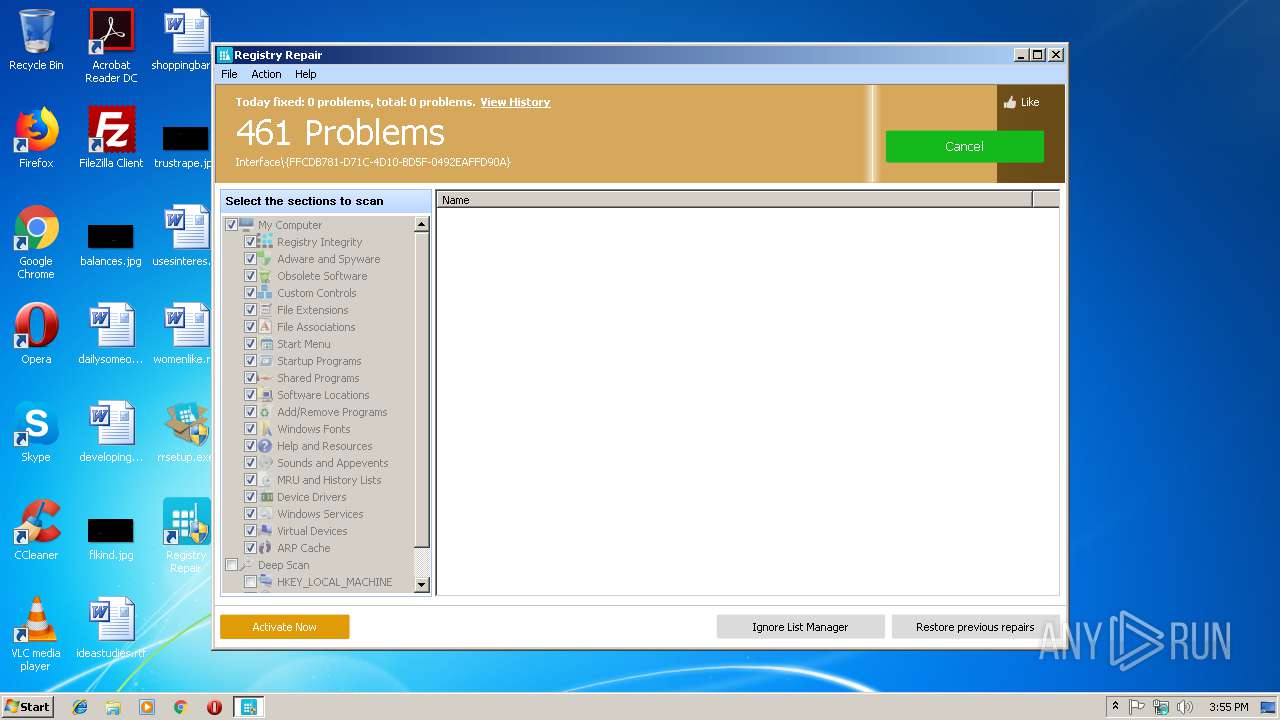Click the Virtual Devices section icon
The width and height of the screenshot is (1280, 720).
(266, 531)
